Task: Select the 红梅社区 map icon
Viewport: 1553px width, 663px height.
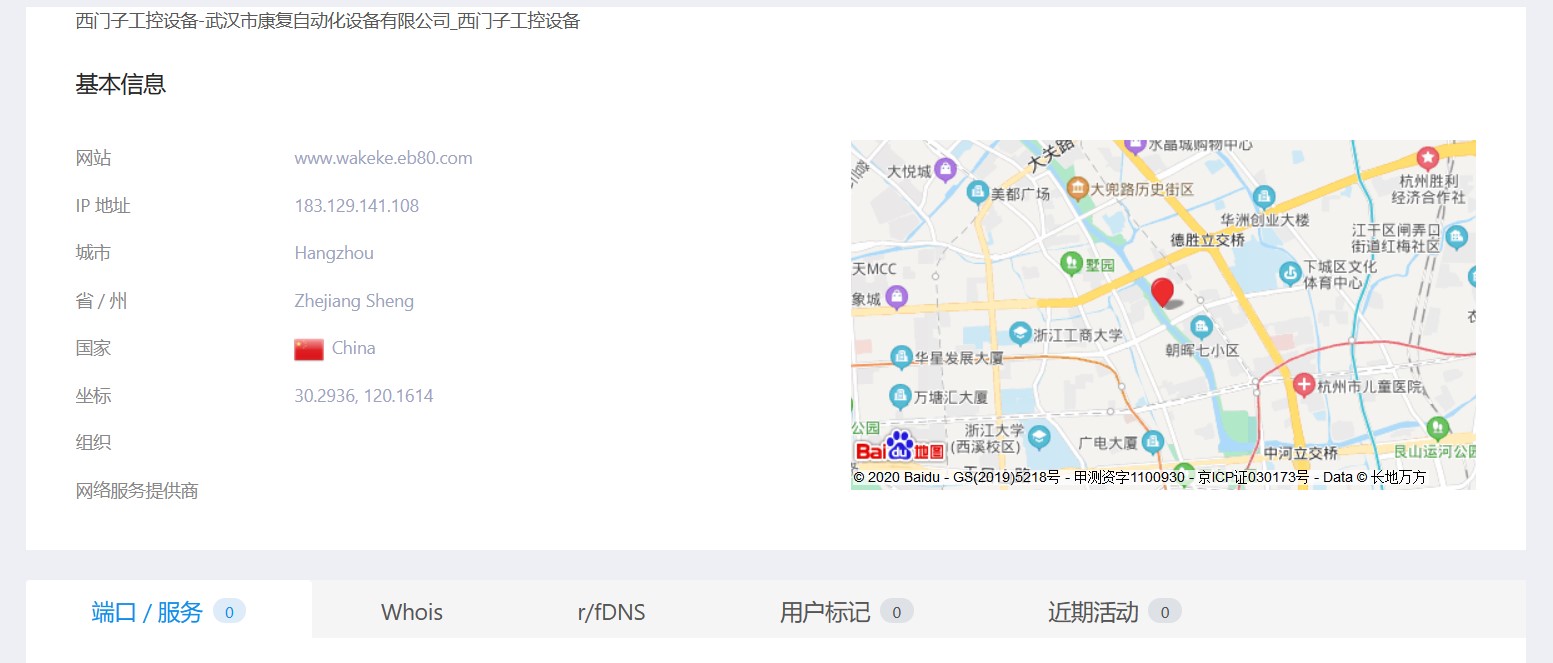Action: [1456, 237]
